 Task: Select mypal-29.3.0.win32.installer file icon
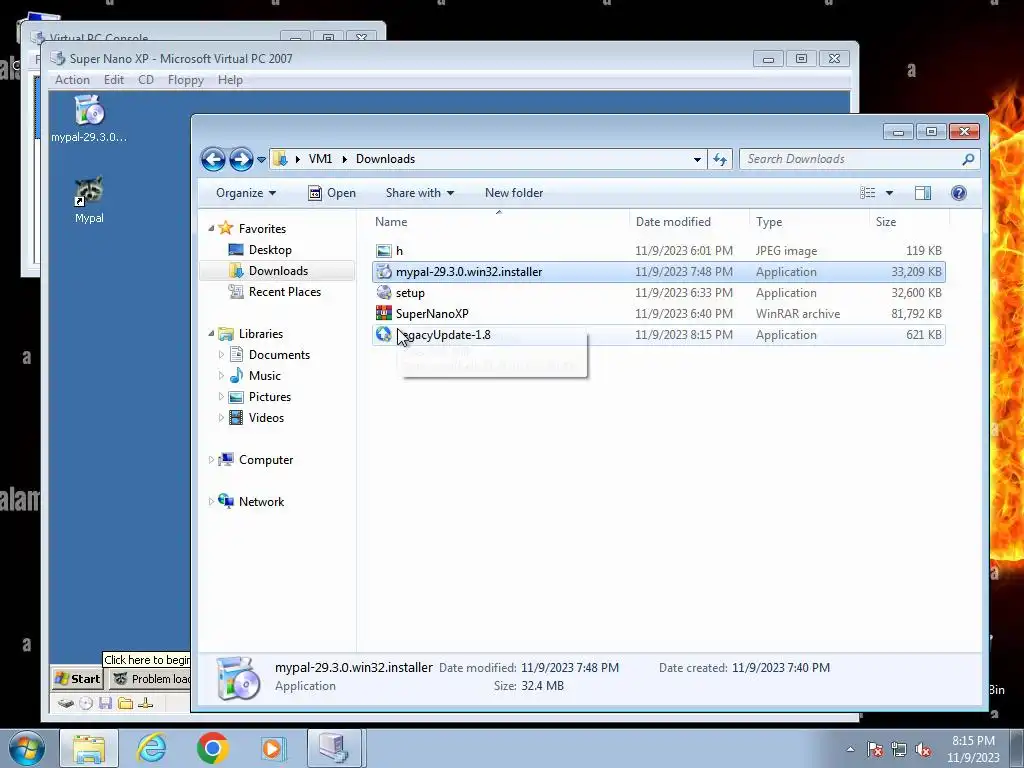point(384,272)
